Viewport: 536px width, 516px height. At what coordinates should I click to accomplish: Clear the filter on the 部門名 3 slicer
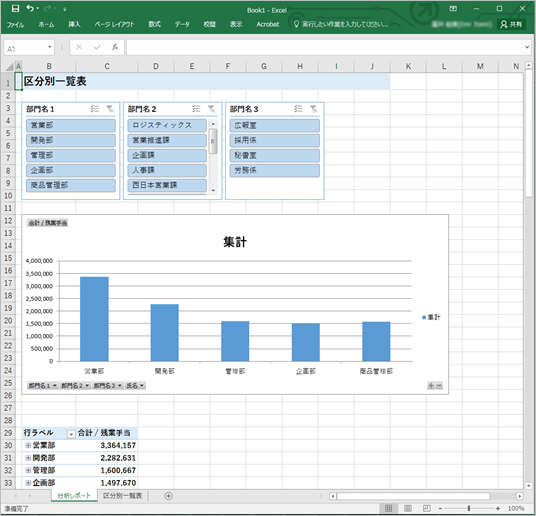point(313,109)
